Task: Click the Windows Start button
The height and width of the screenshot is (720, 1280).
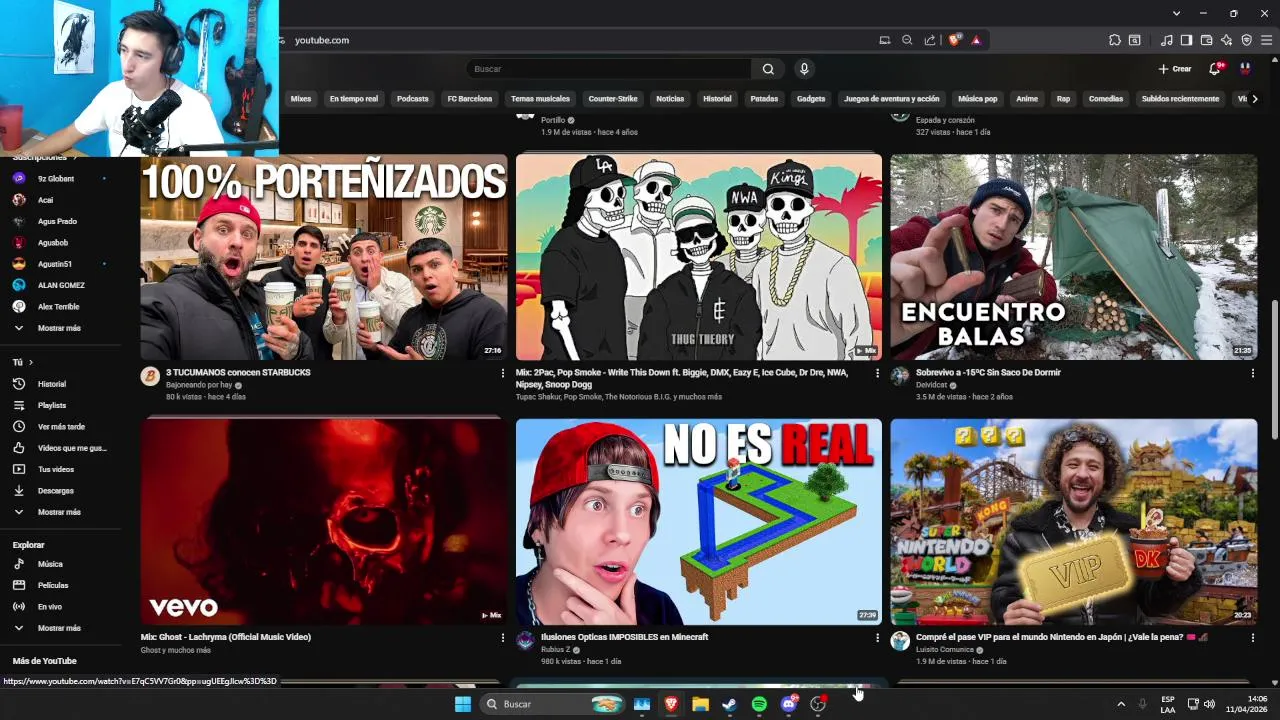Action: [x=463, y=704]
